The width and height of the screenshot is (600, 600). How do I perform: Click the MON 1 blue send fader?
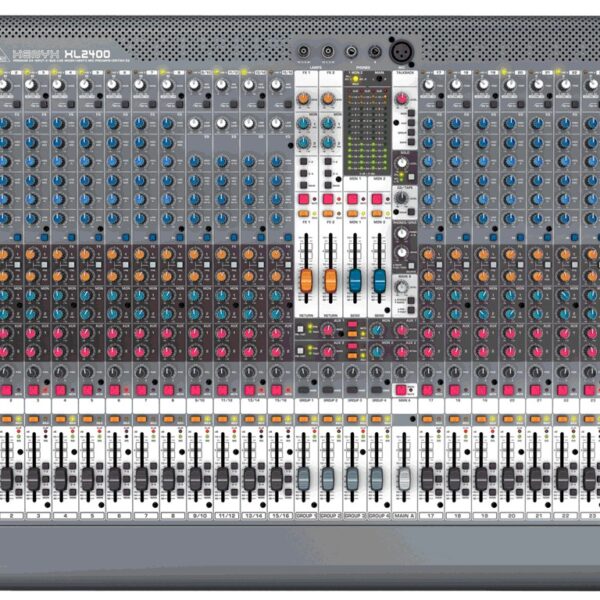(353, 283)
